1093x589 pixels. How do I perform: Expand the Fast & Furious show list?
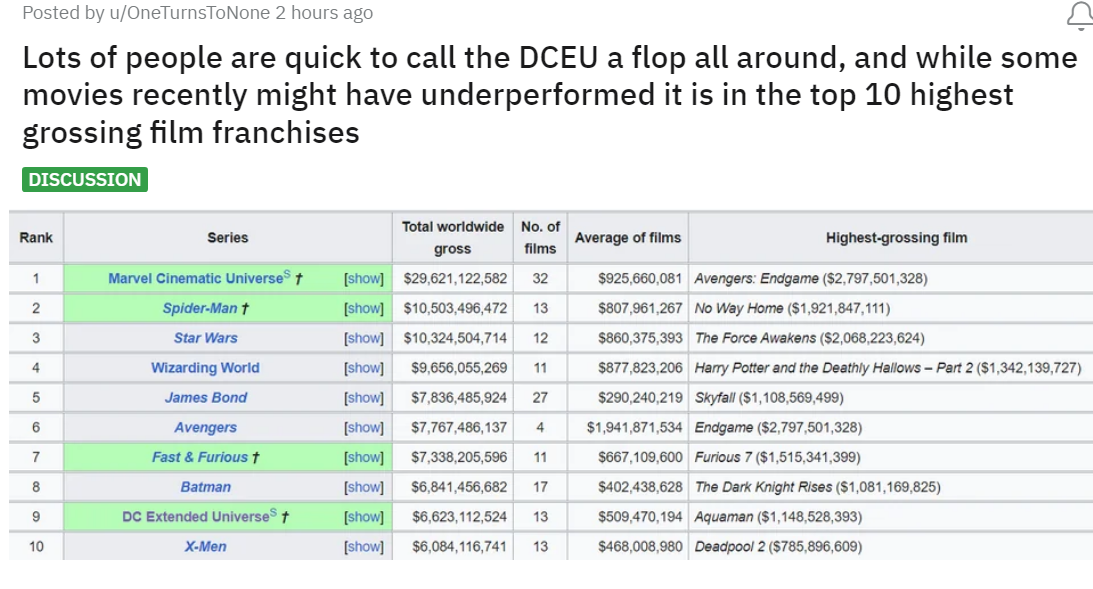pyautogui.click(x=363, y=457)
